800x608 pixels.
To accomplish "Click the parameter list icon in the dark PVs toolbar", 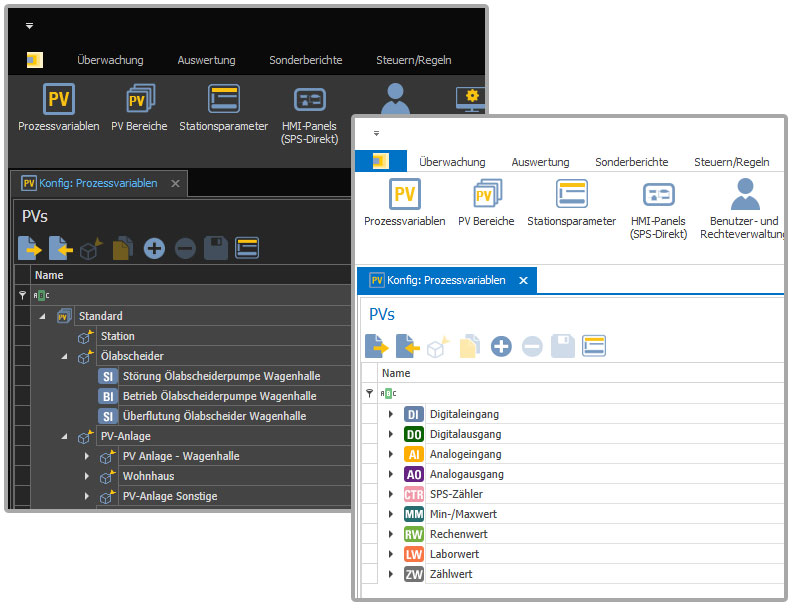I will [x=247, y=248].
